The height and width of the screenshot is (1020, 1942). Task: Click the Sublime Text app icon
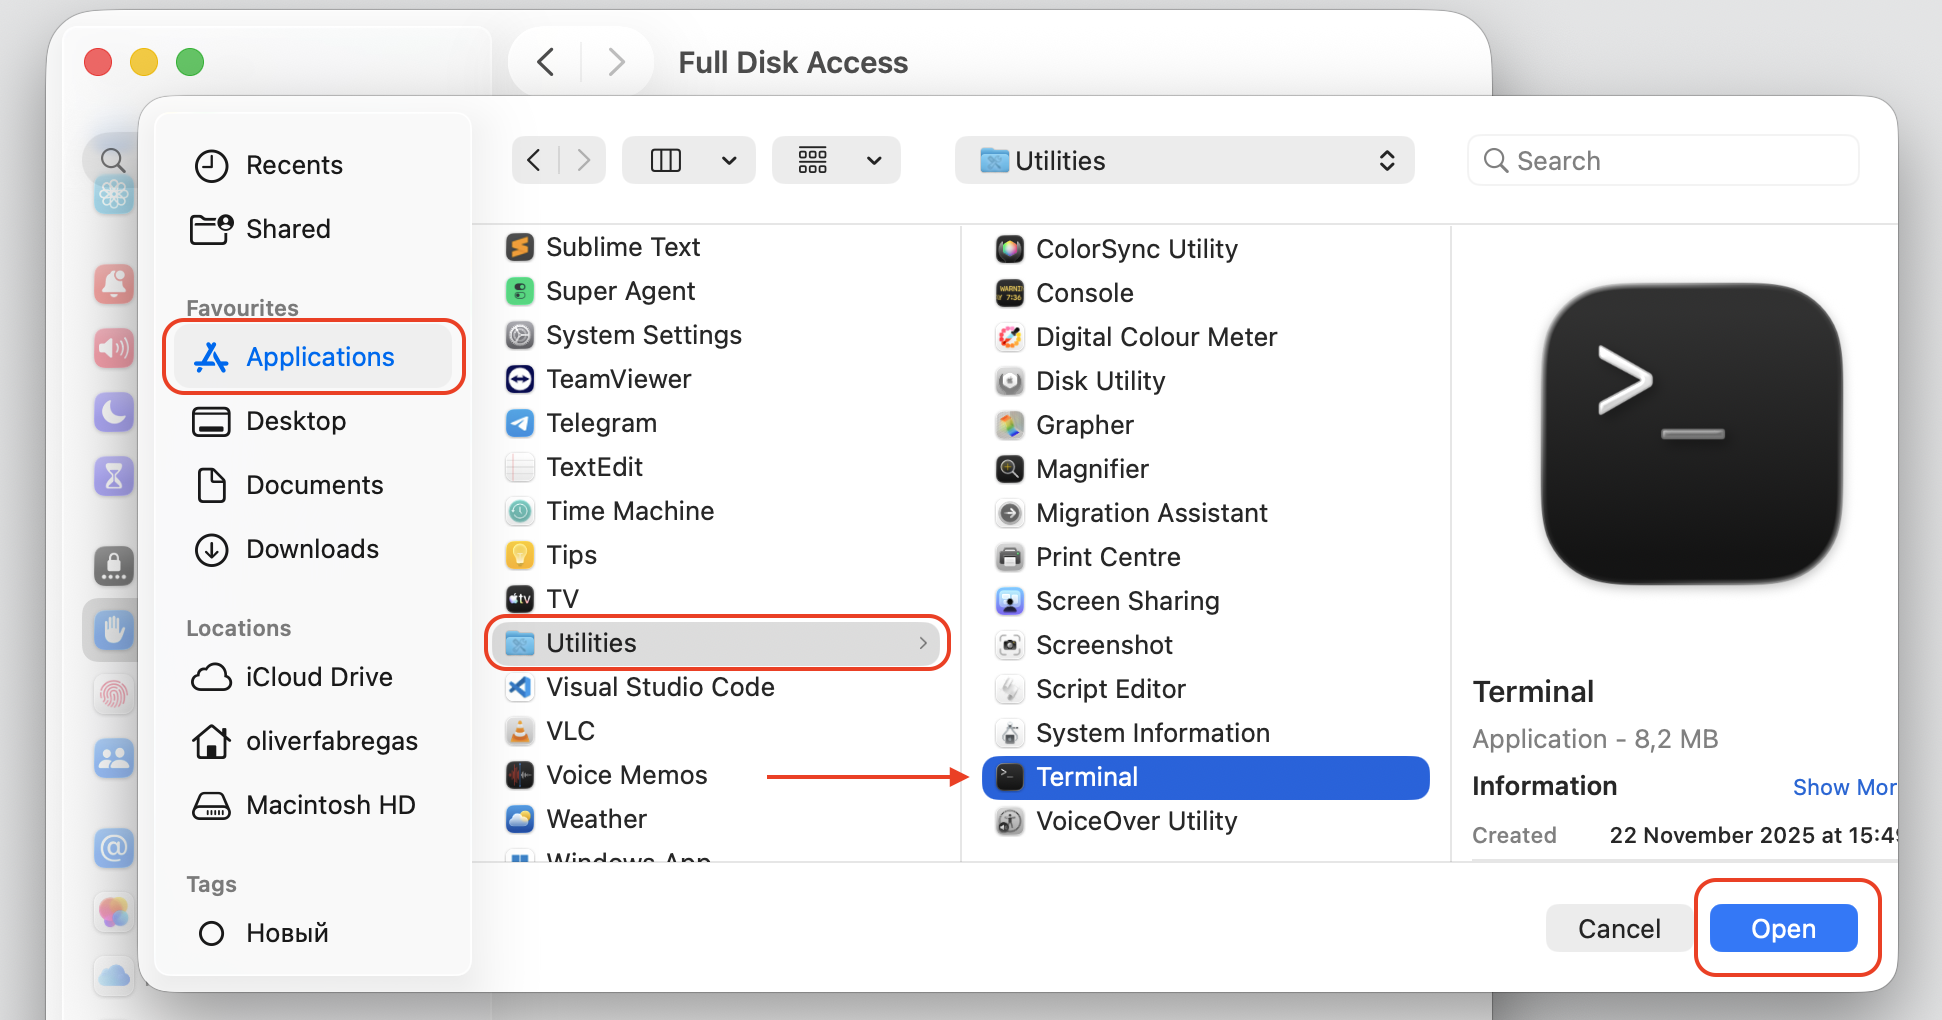click(520, 247)
